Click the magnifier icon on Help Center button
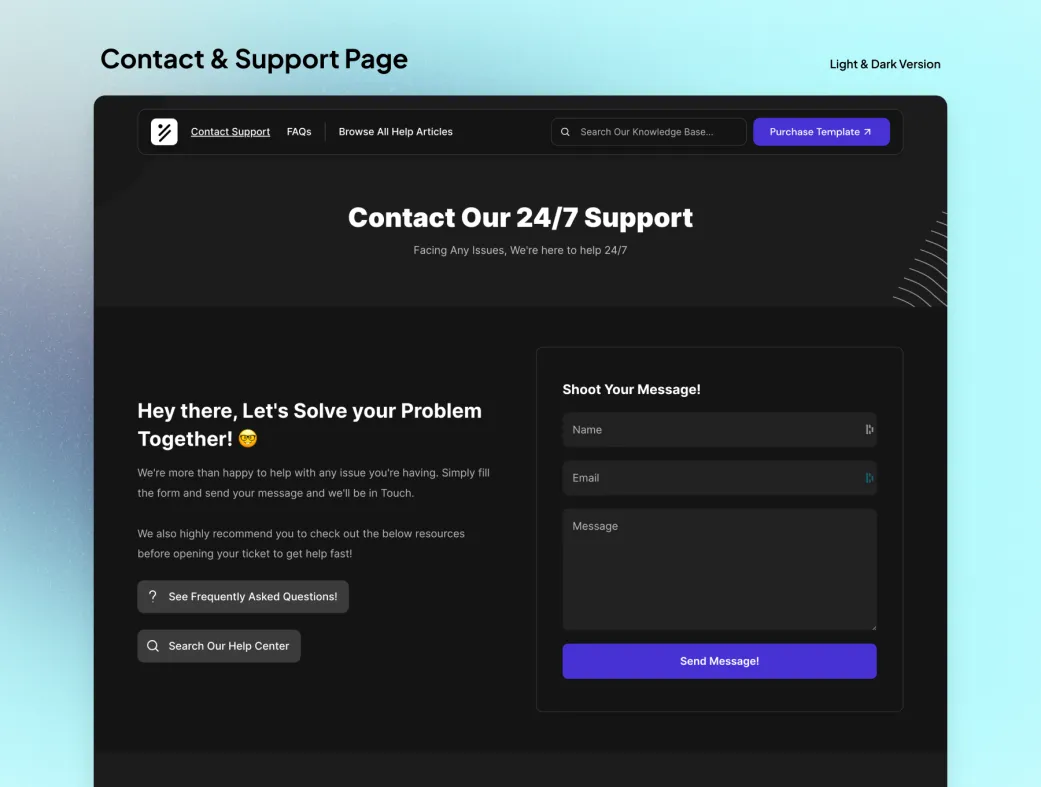1041x787 pixels. pos(153,646)
